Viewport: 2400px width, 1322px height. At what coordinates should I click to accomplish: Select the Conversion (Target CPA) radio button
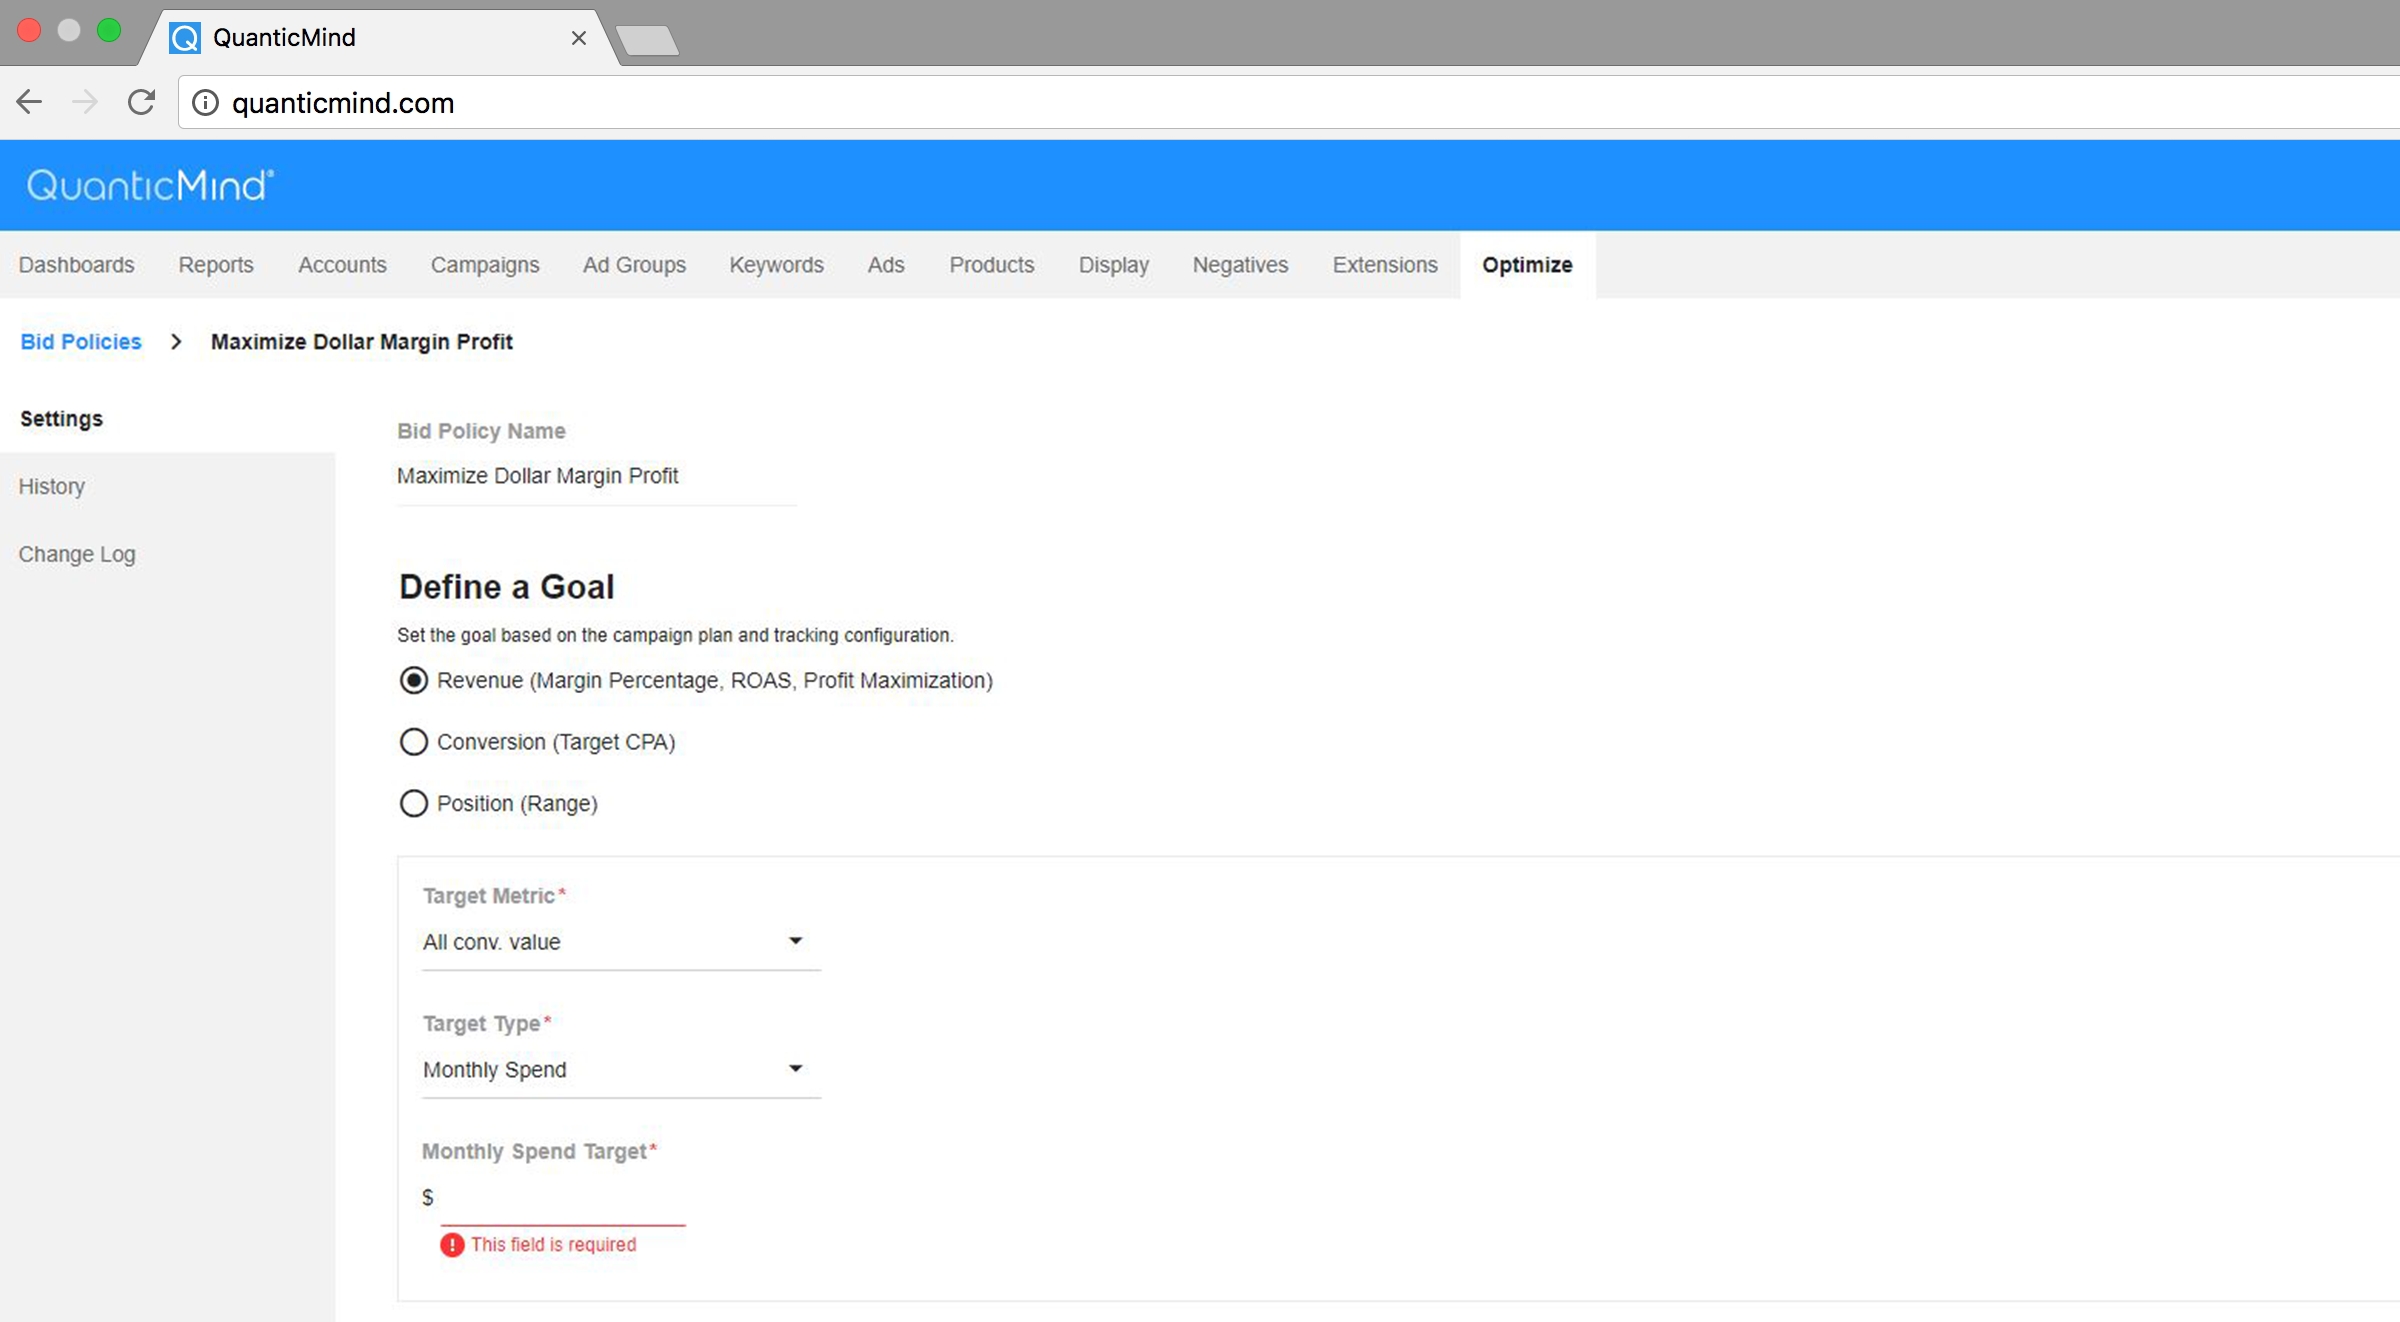coord(414,742)
